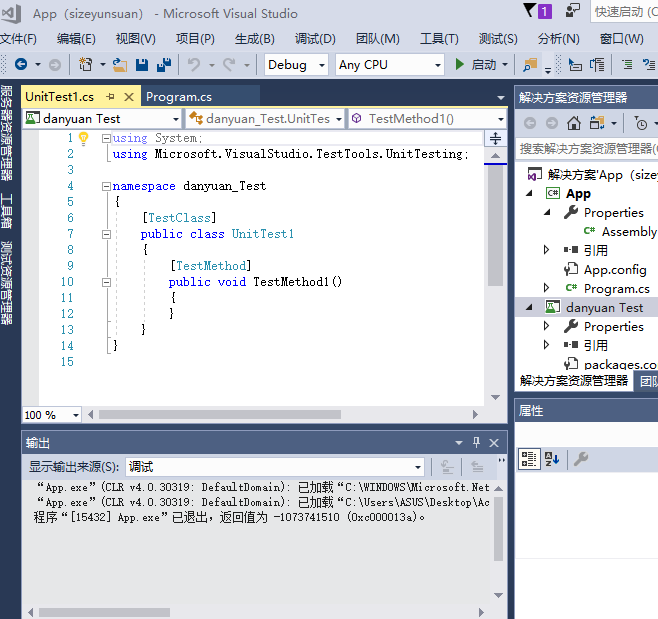The width and height of the screenshot is (658, 619).
Task: Click the editor vertical scrollbar thumb
Action: click(x=495, y=226)
